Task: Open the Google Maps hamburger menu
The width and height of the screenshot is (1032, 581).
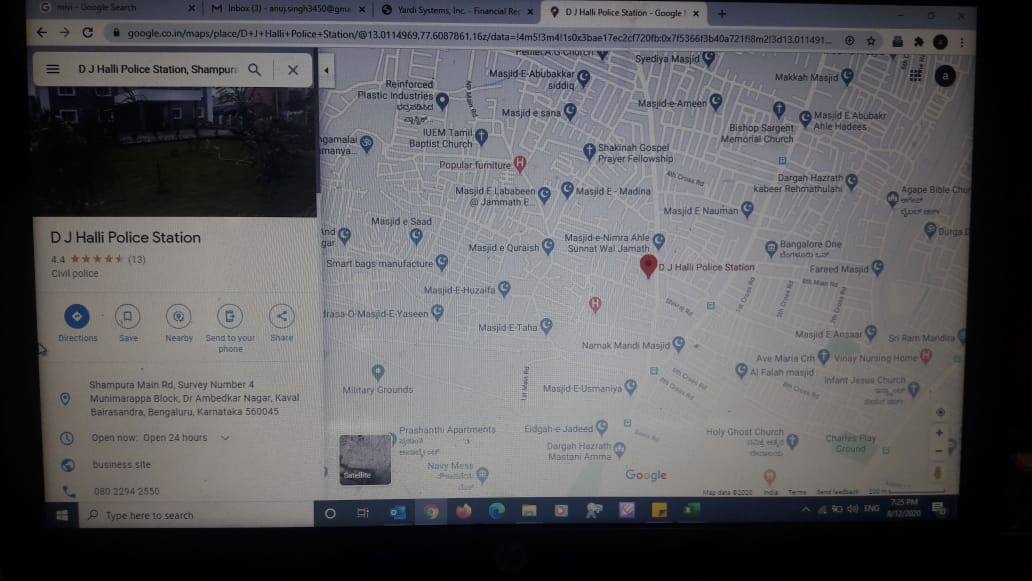Action: coord(53,69)
